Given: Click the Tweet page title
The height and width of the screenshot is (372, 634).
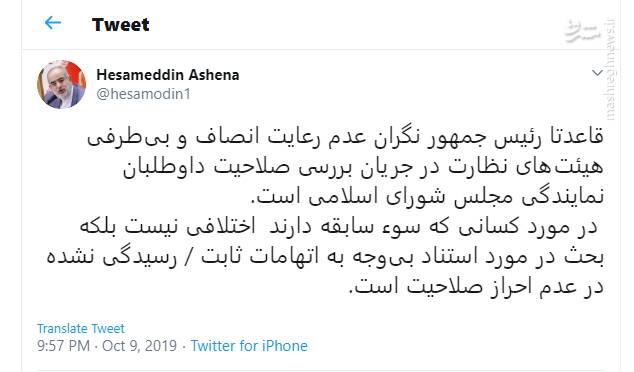Looking at the screenshot, I should (120, 25).
